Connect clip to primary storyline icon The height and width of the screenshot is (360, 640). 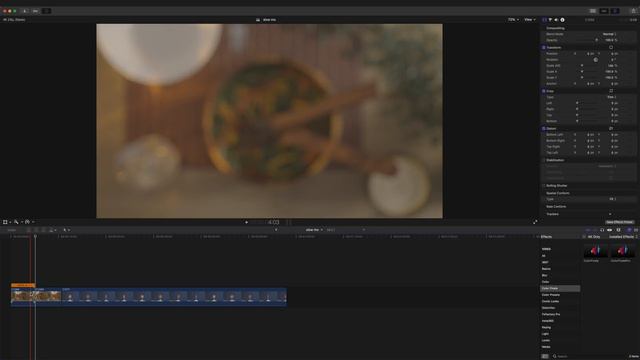[29, 230]
